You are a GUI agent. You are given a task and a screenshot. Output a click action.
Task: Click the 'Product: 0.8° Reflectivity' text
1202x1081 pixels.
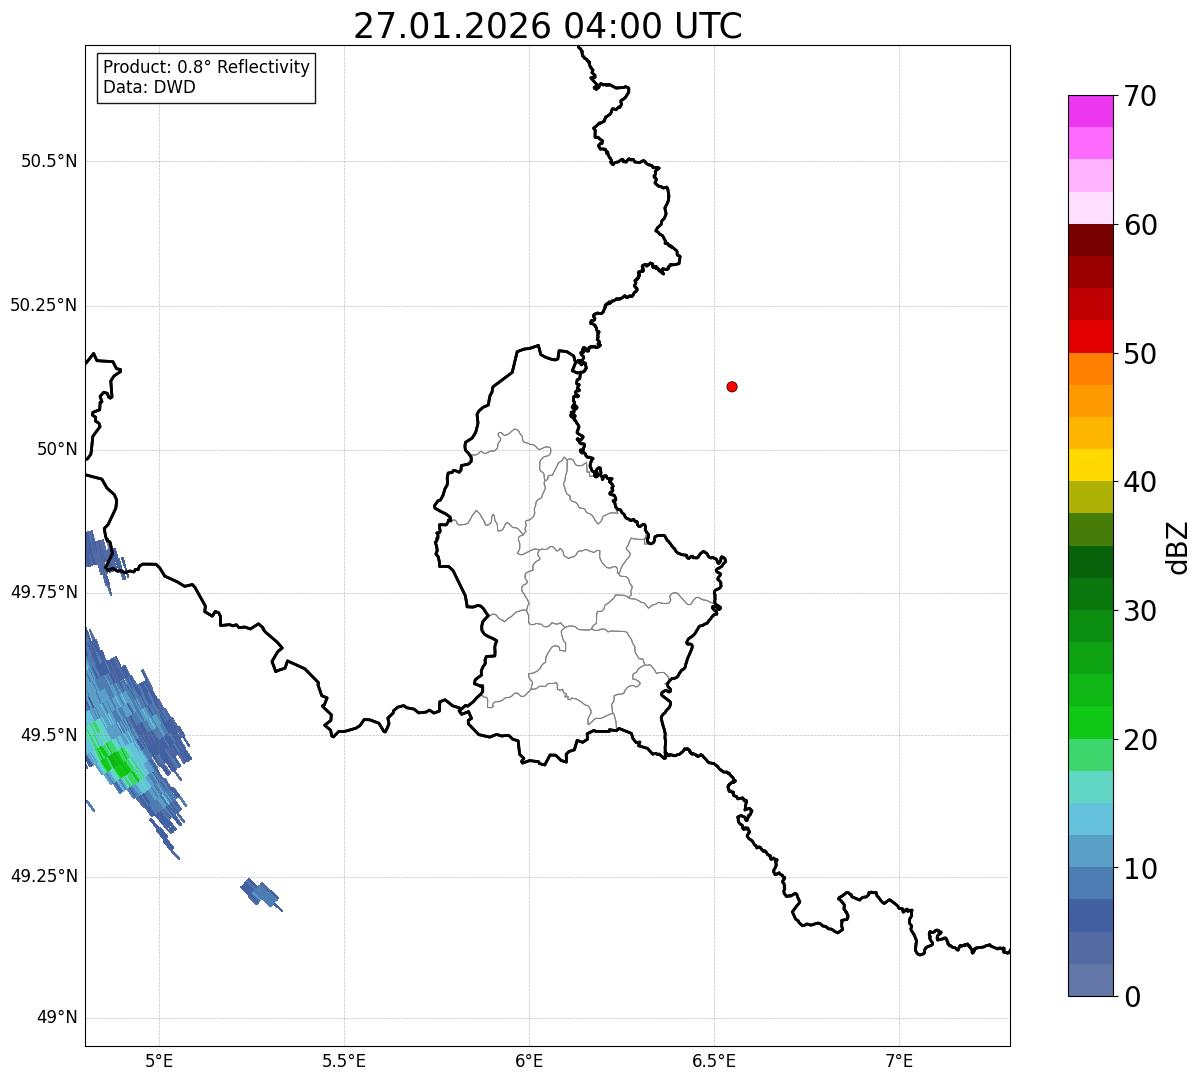[x=207, y=67]
